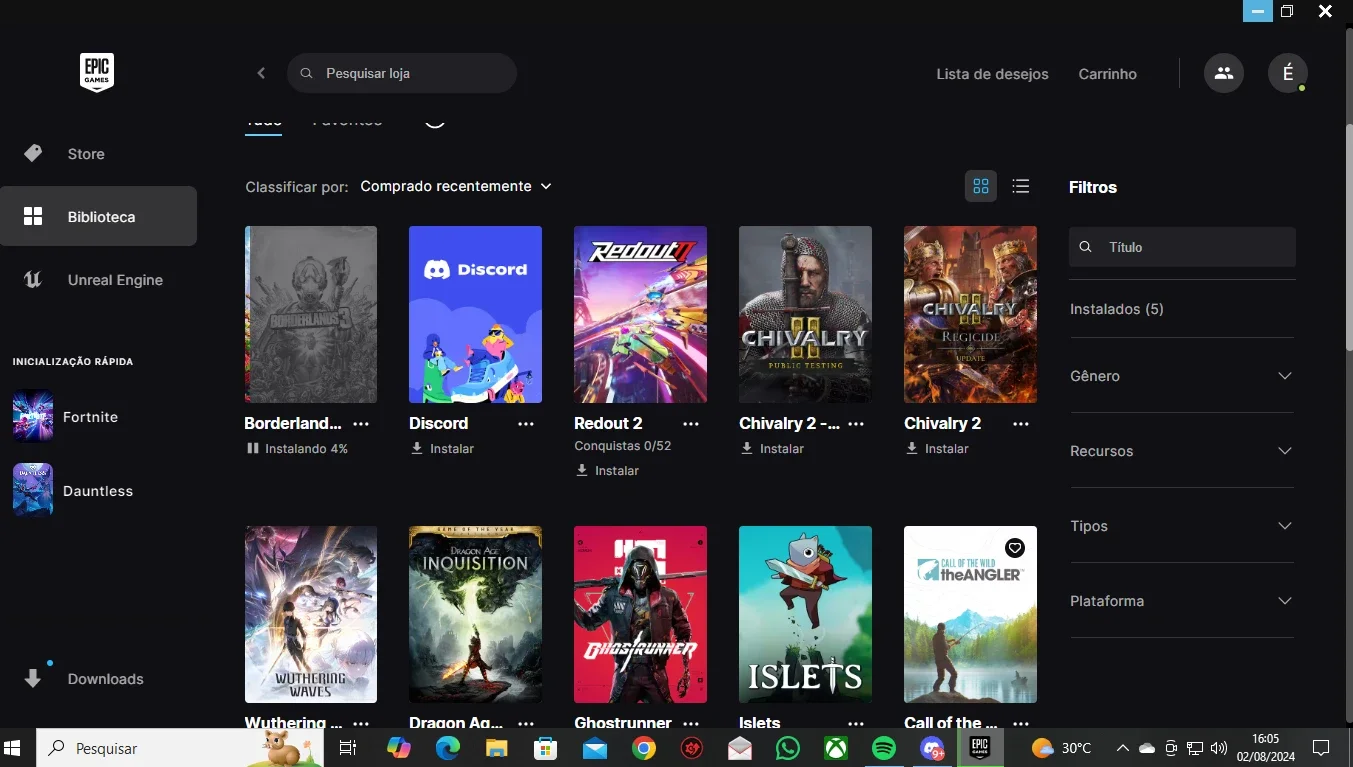Open Lista de desejos
Screen dimensions: 1353x767
[992, 74]
